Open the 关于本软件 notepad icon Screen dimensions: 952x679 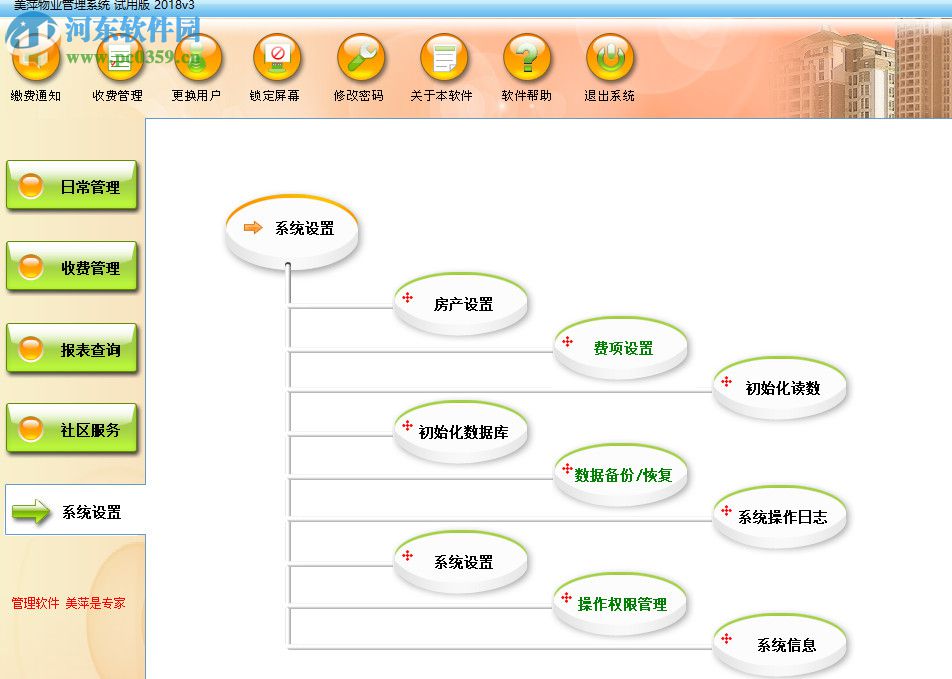pos(444,58)
